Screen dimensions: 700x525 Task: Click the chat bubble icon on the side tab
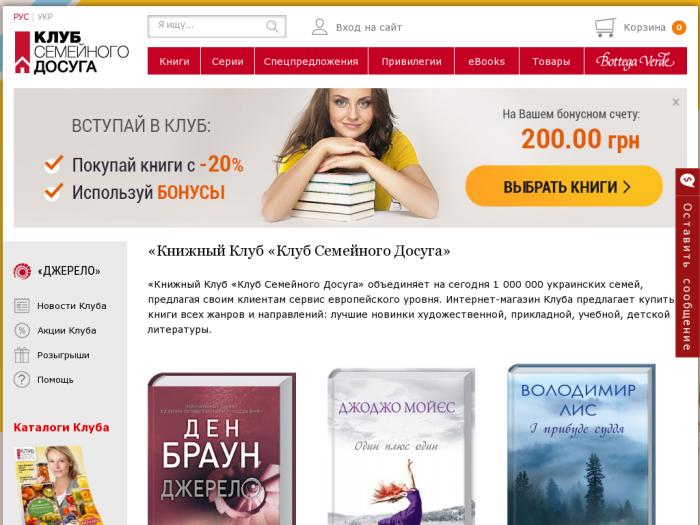[688, 180]
